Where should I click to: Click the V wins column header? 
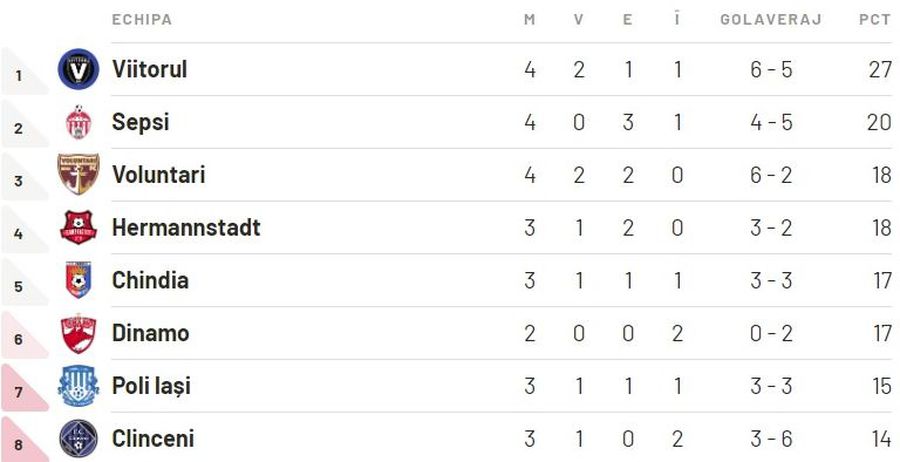coord(579,20)
